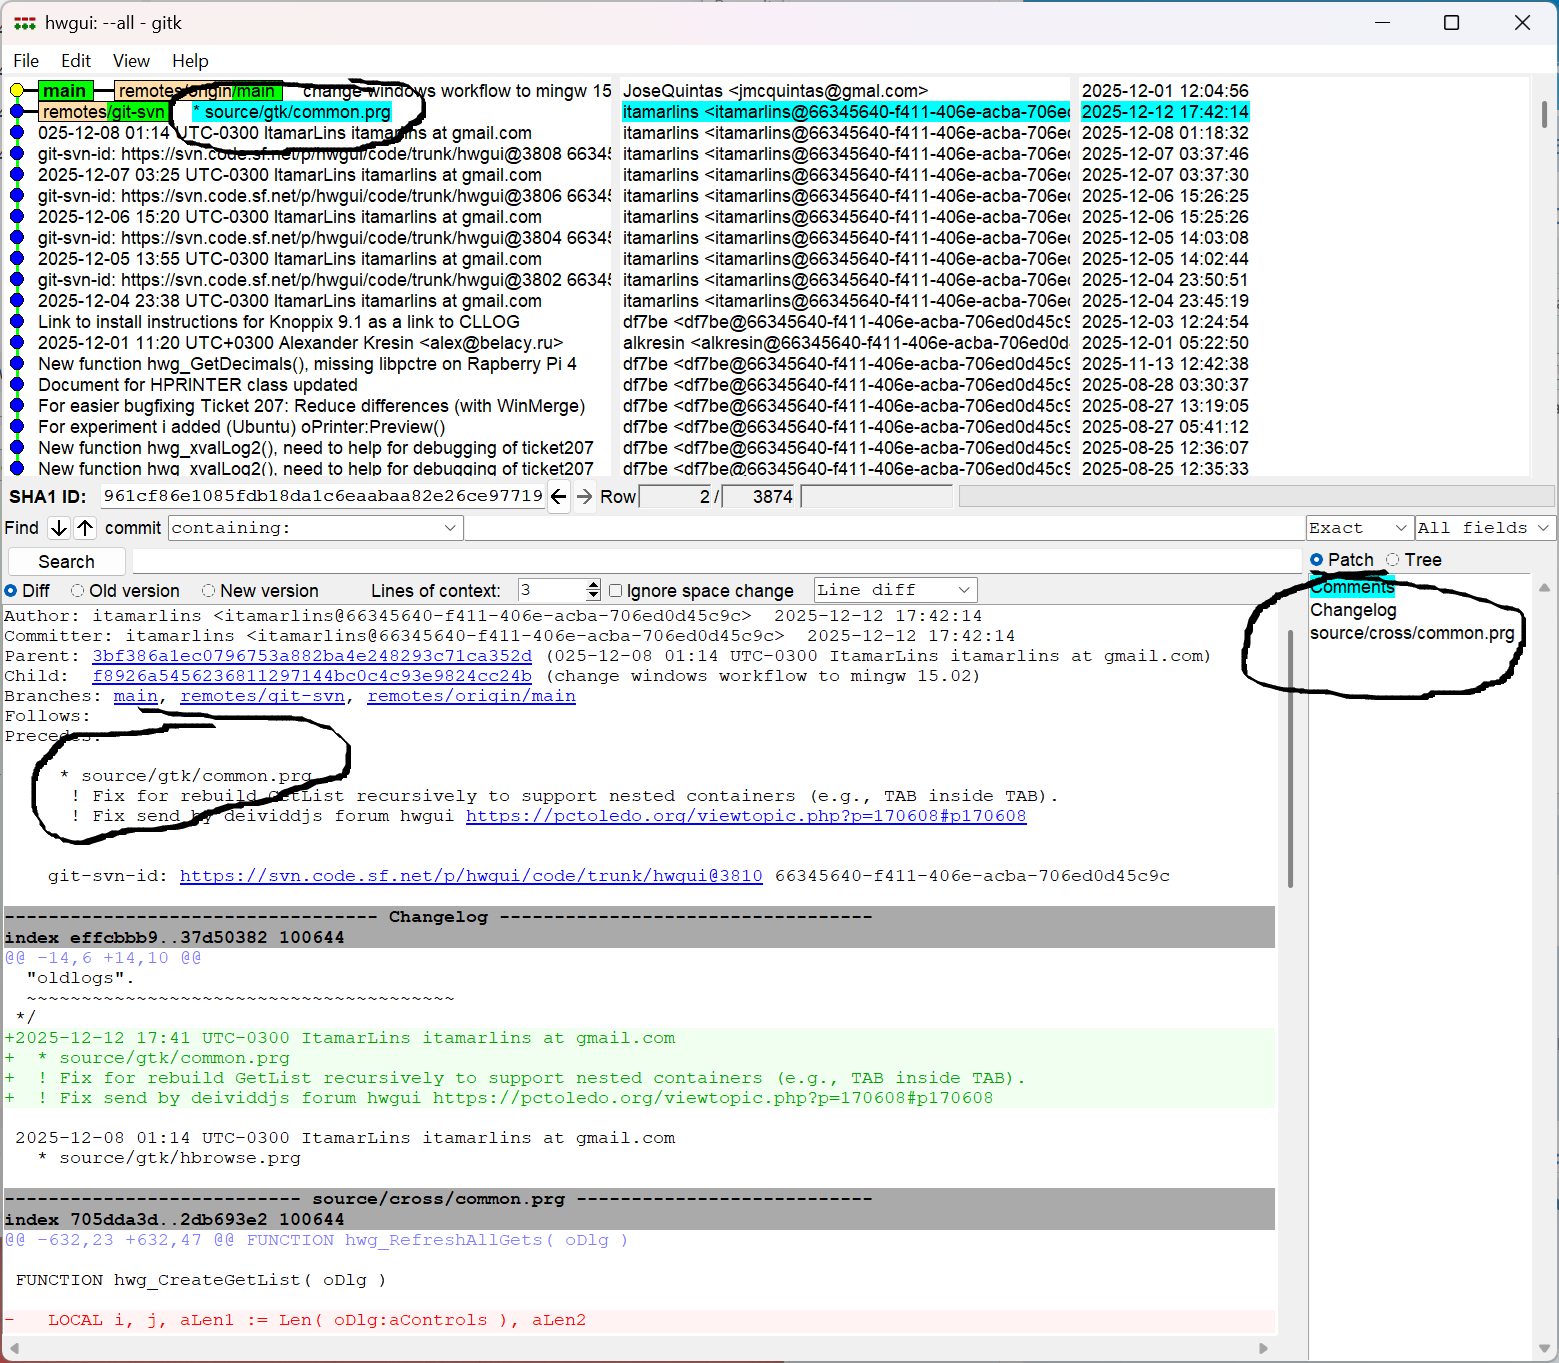This screenshot has height=1363, width=1559.
Task: Click the Find next down-arrow icon
Action: [x=58, y=527]
